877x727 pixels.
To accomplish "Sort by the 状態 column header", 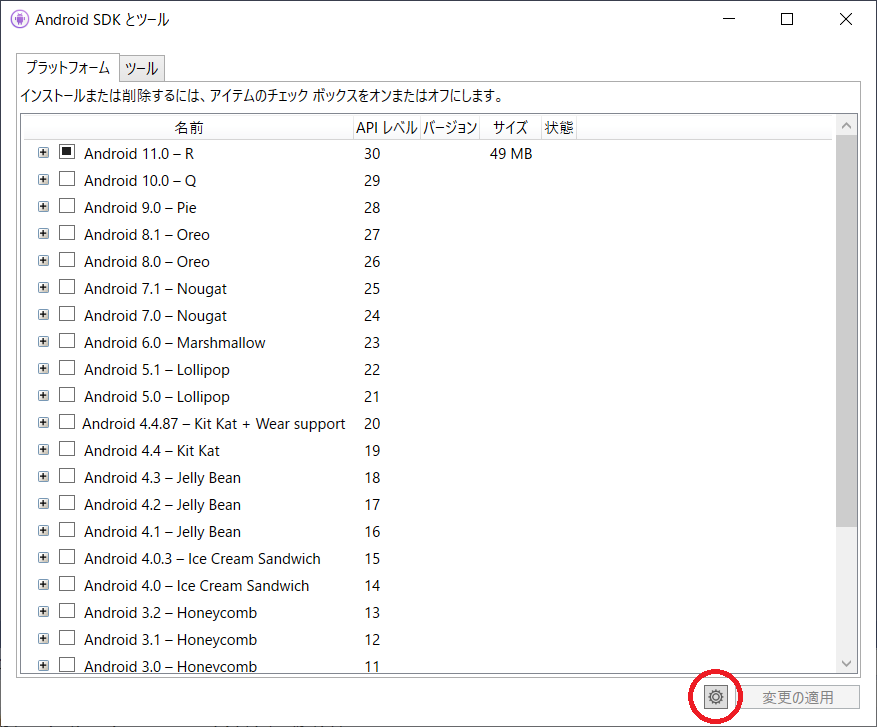I will coord(559,128).
